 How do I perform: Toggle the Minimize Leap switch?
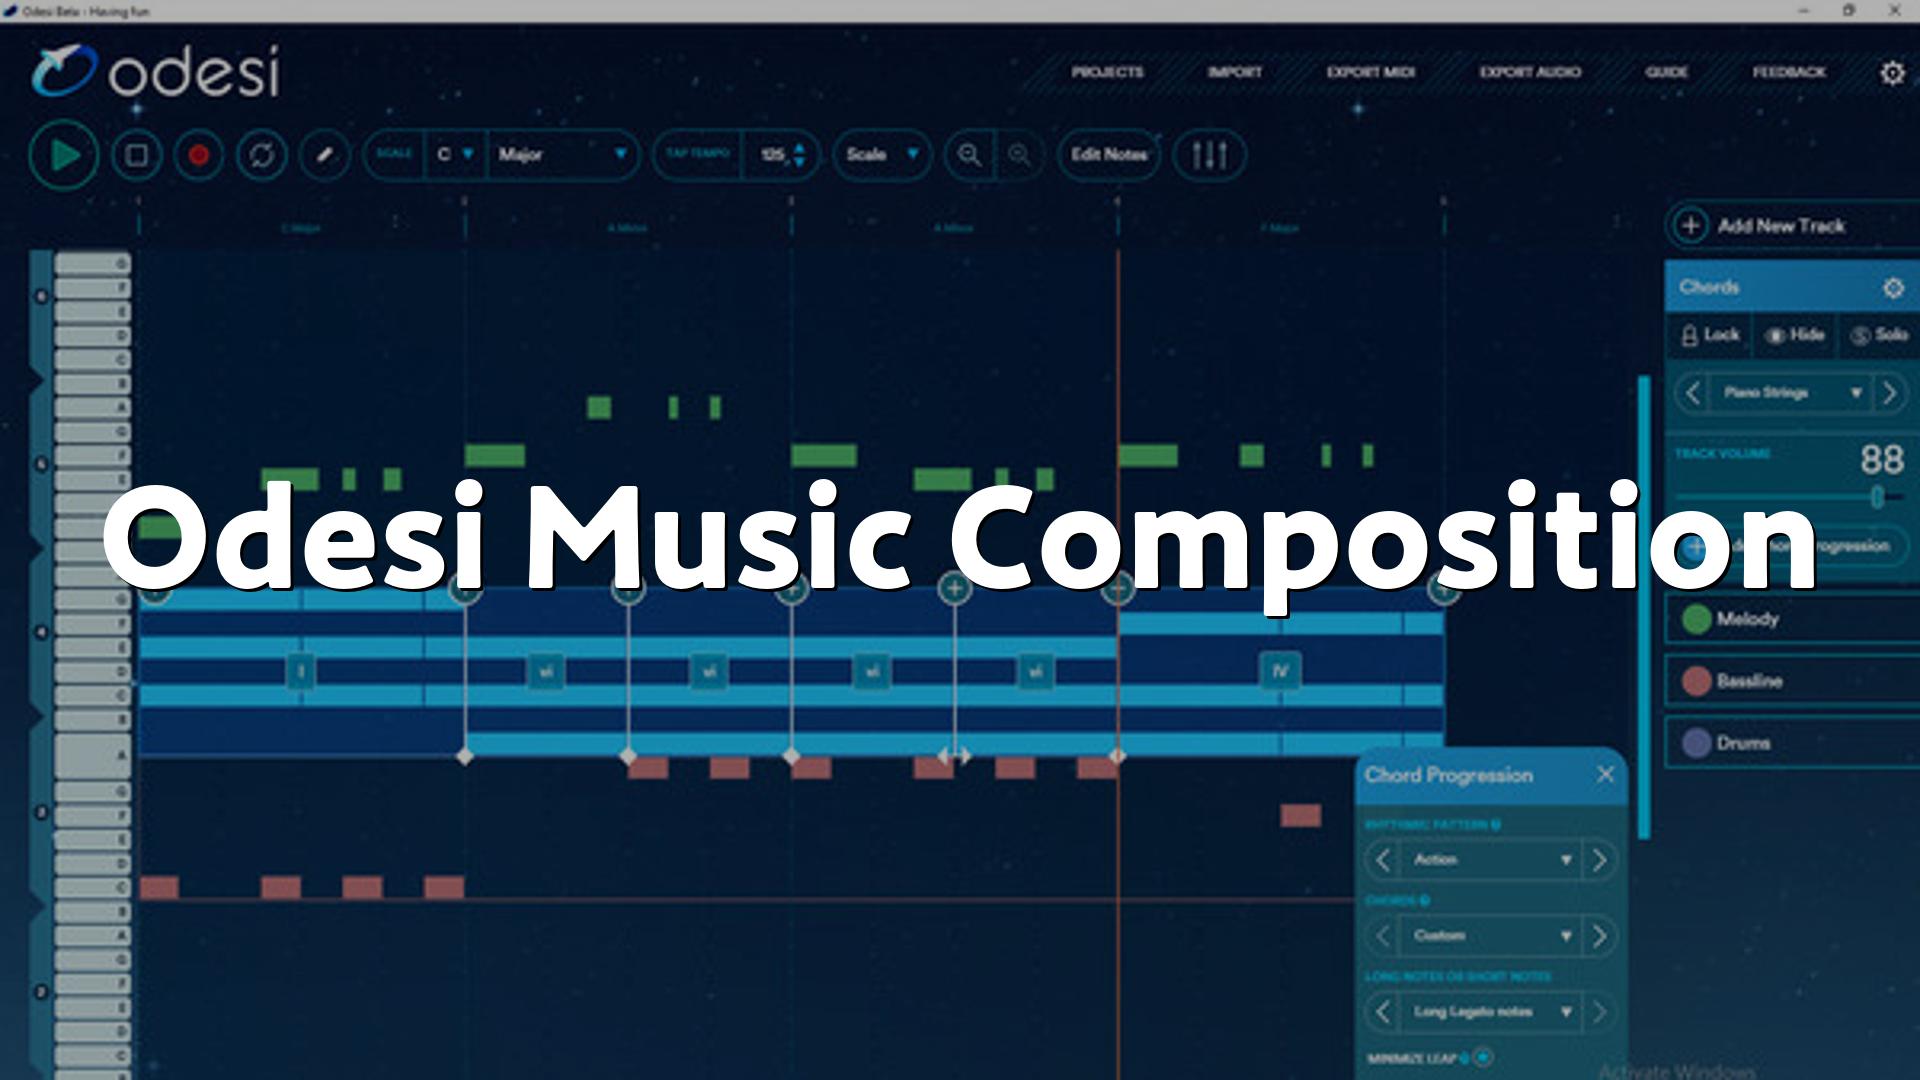point(1483,1057)
